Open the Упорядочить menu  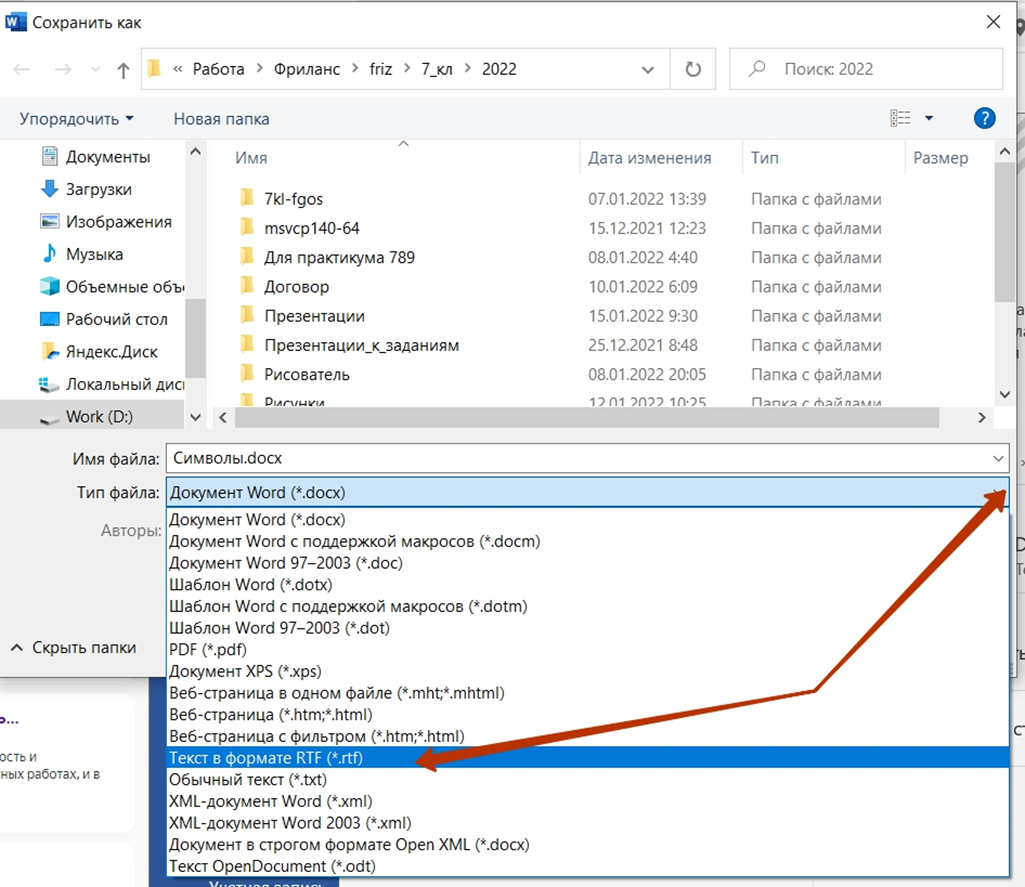tap(76, 119)
